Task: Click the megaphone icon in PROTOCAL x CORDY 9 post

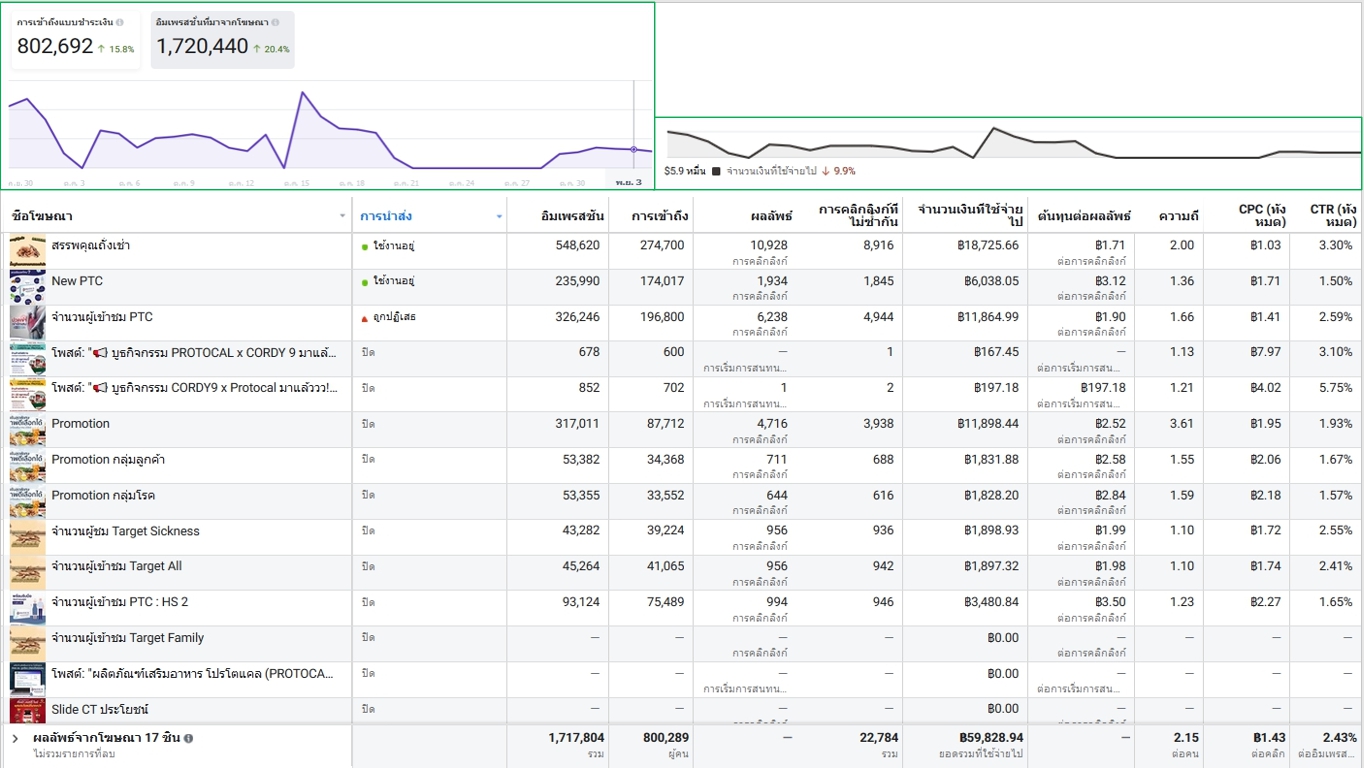Action: [100, 352]
